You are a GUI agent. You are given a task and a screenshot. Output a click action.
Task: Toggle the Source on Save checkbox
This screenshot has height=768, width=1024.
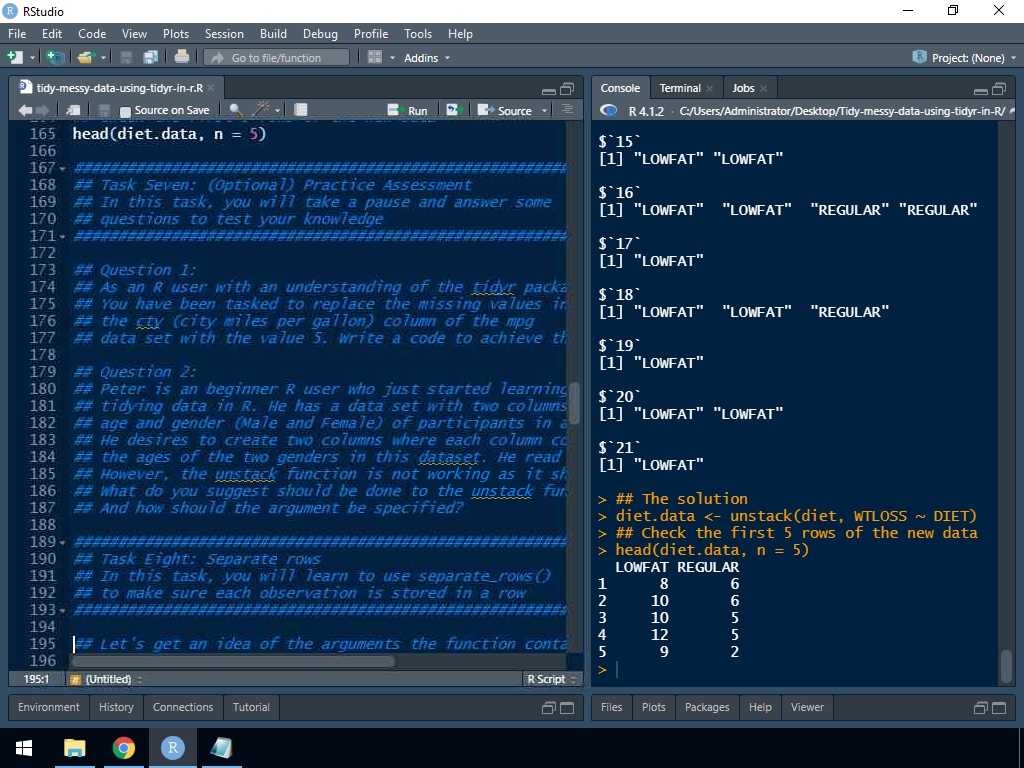click(x=126, y=111)
